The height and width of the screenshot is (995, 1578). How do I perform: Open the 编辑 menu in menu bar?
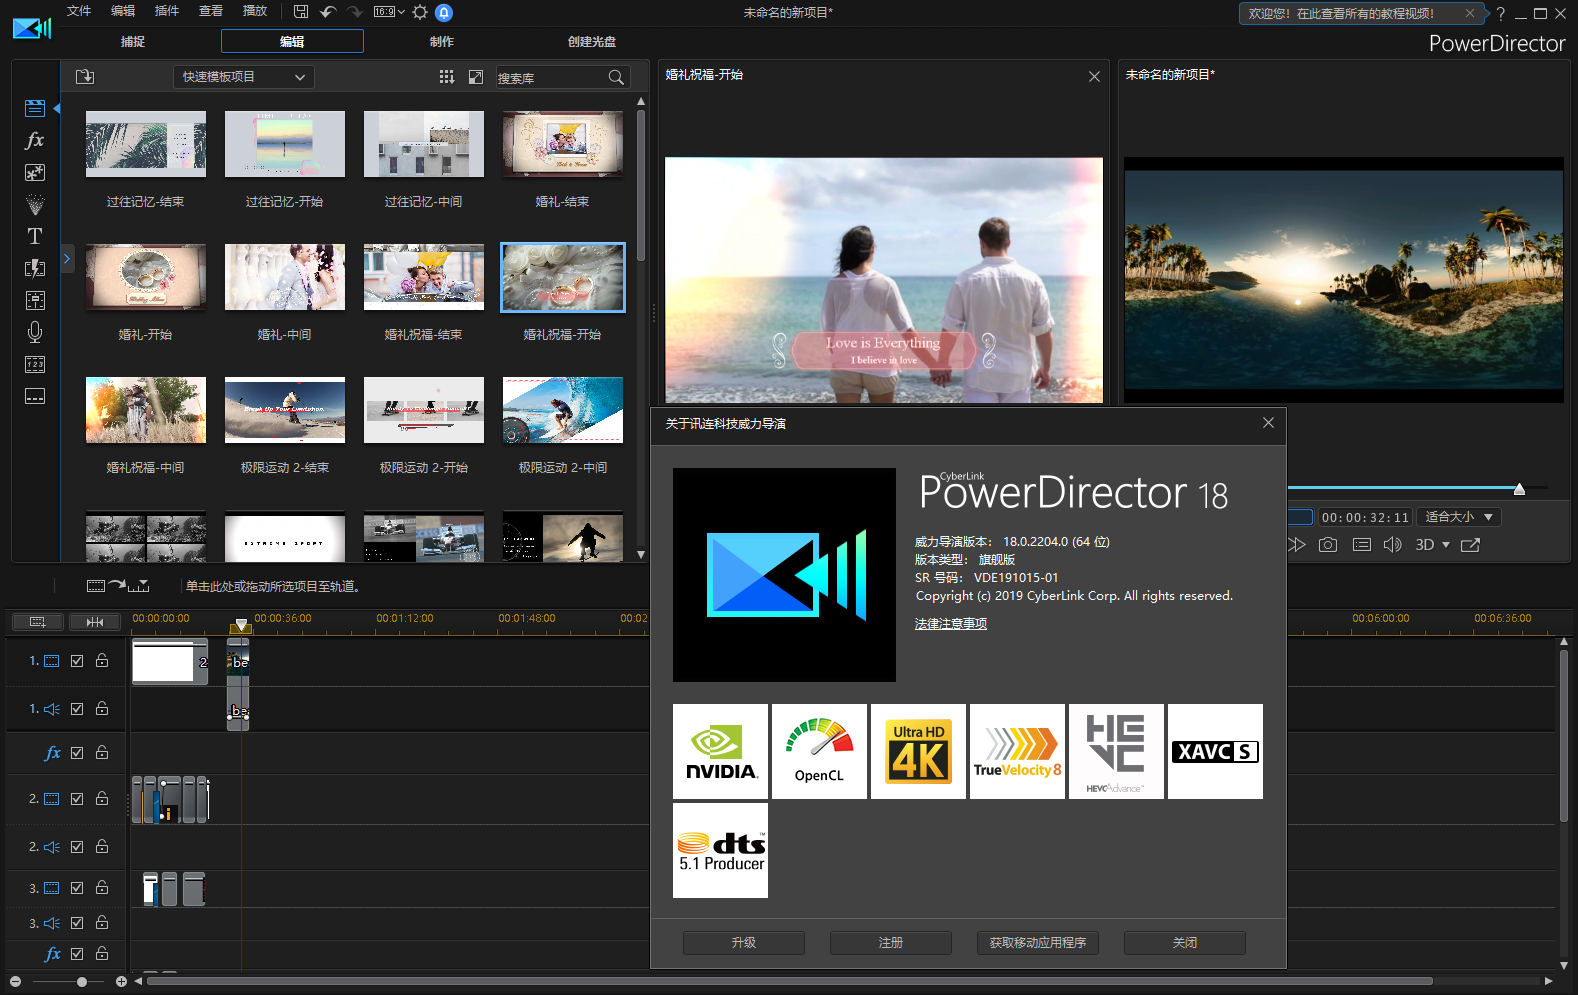pyautogui.click(x=123, y=11)
